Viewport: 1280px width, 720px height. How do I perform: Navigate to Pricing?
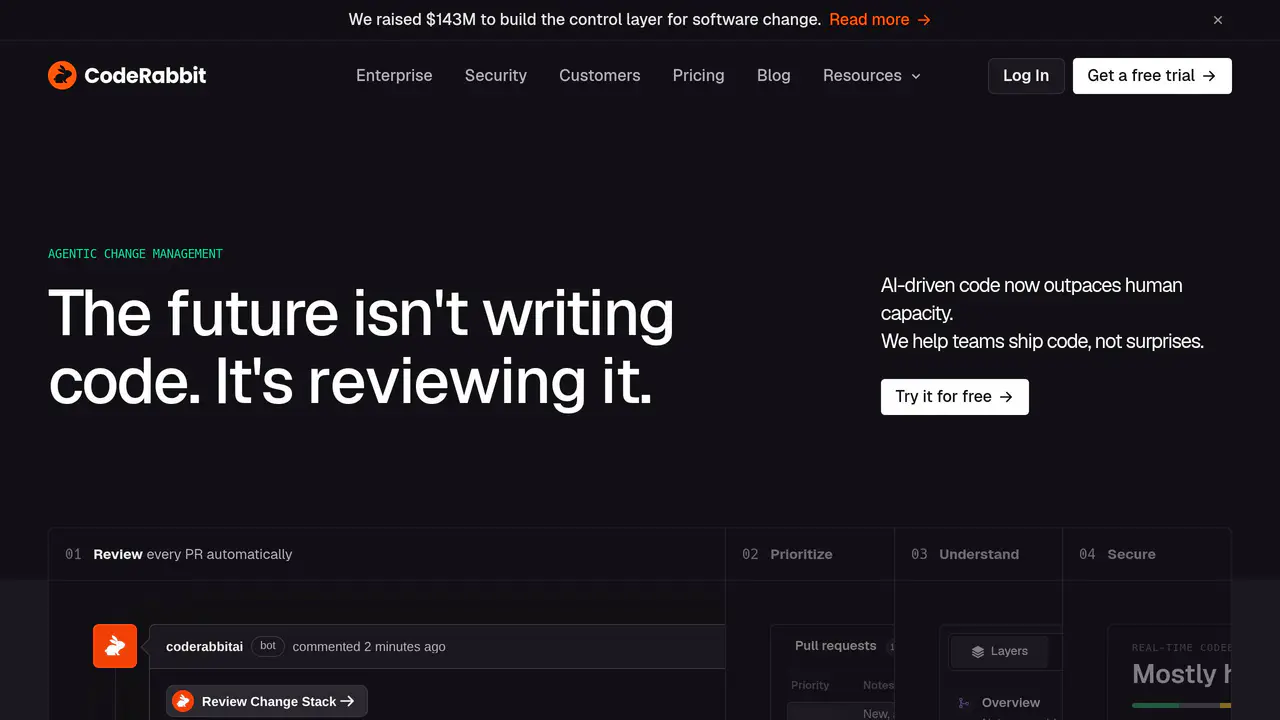(x=699, y=75)
